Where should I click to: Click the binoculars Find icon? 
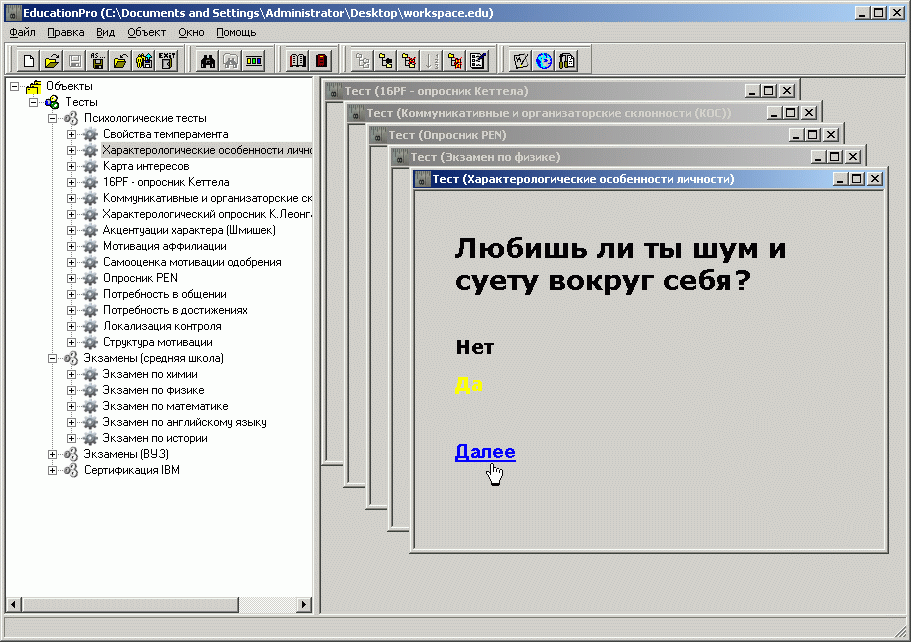point(208,60)
